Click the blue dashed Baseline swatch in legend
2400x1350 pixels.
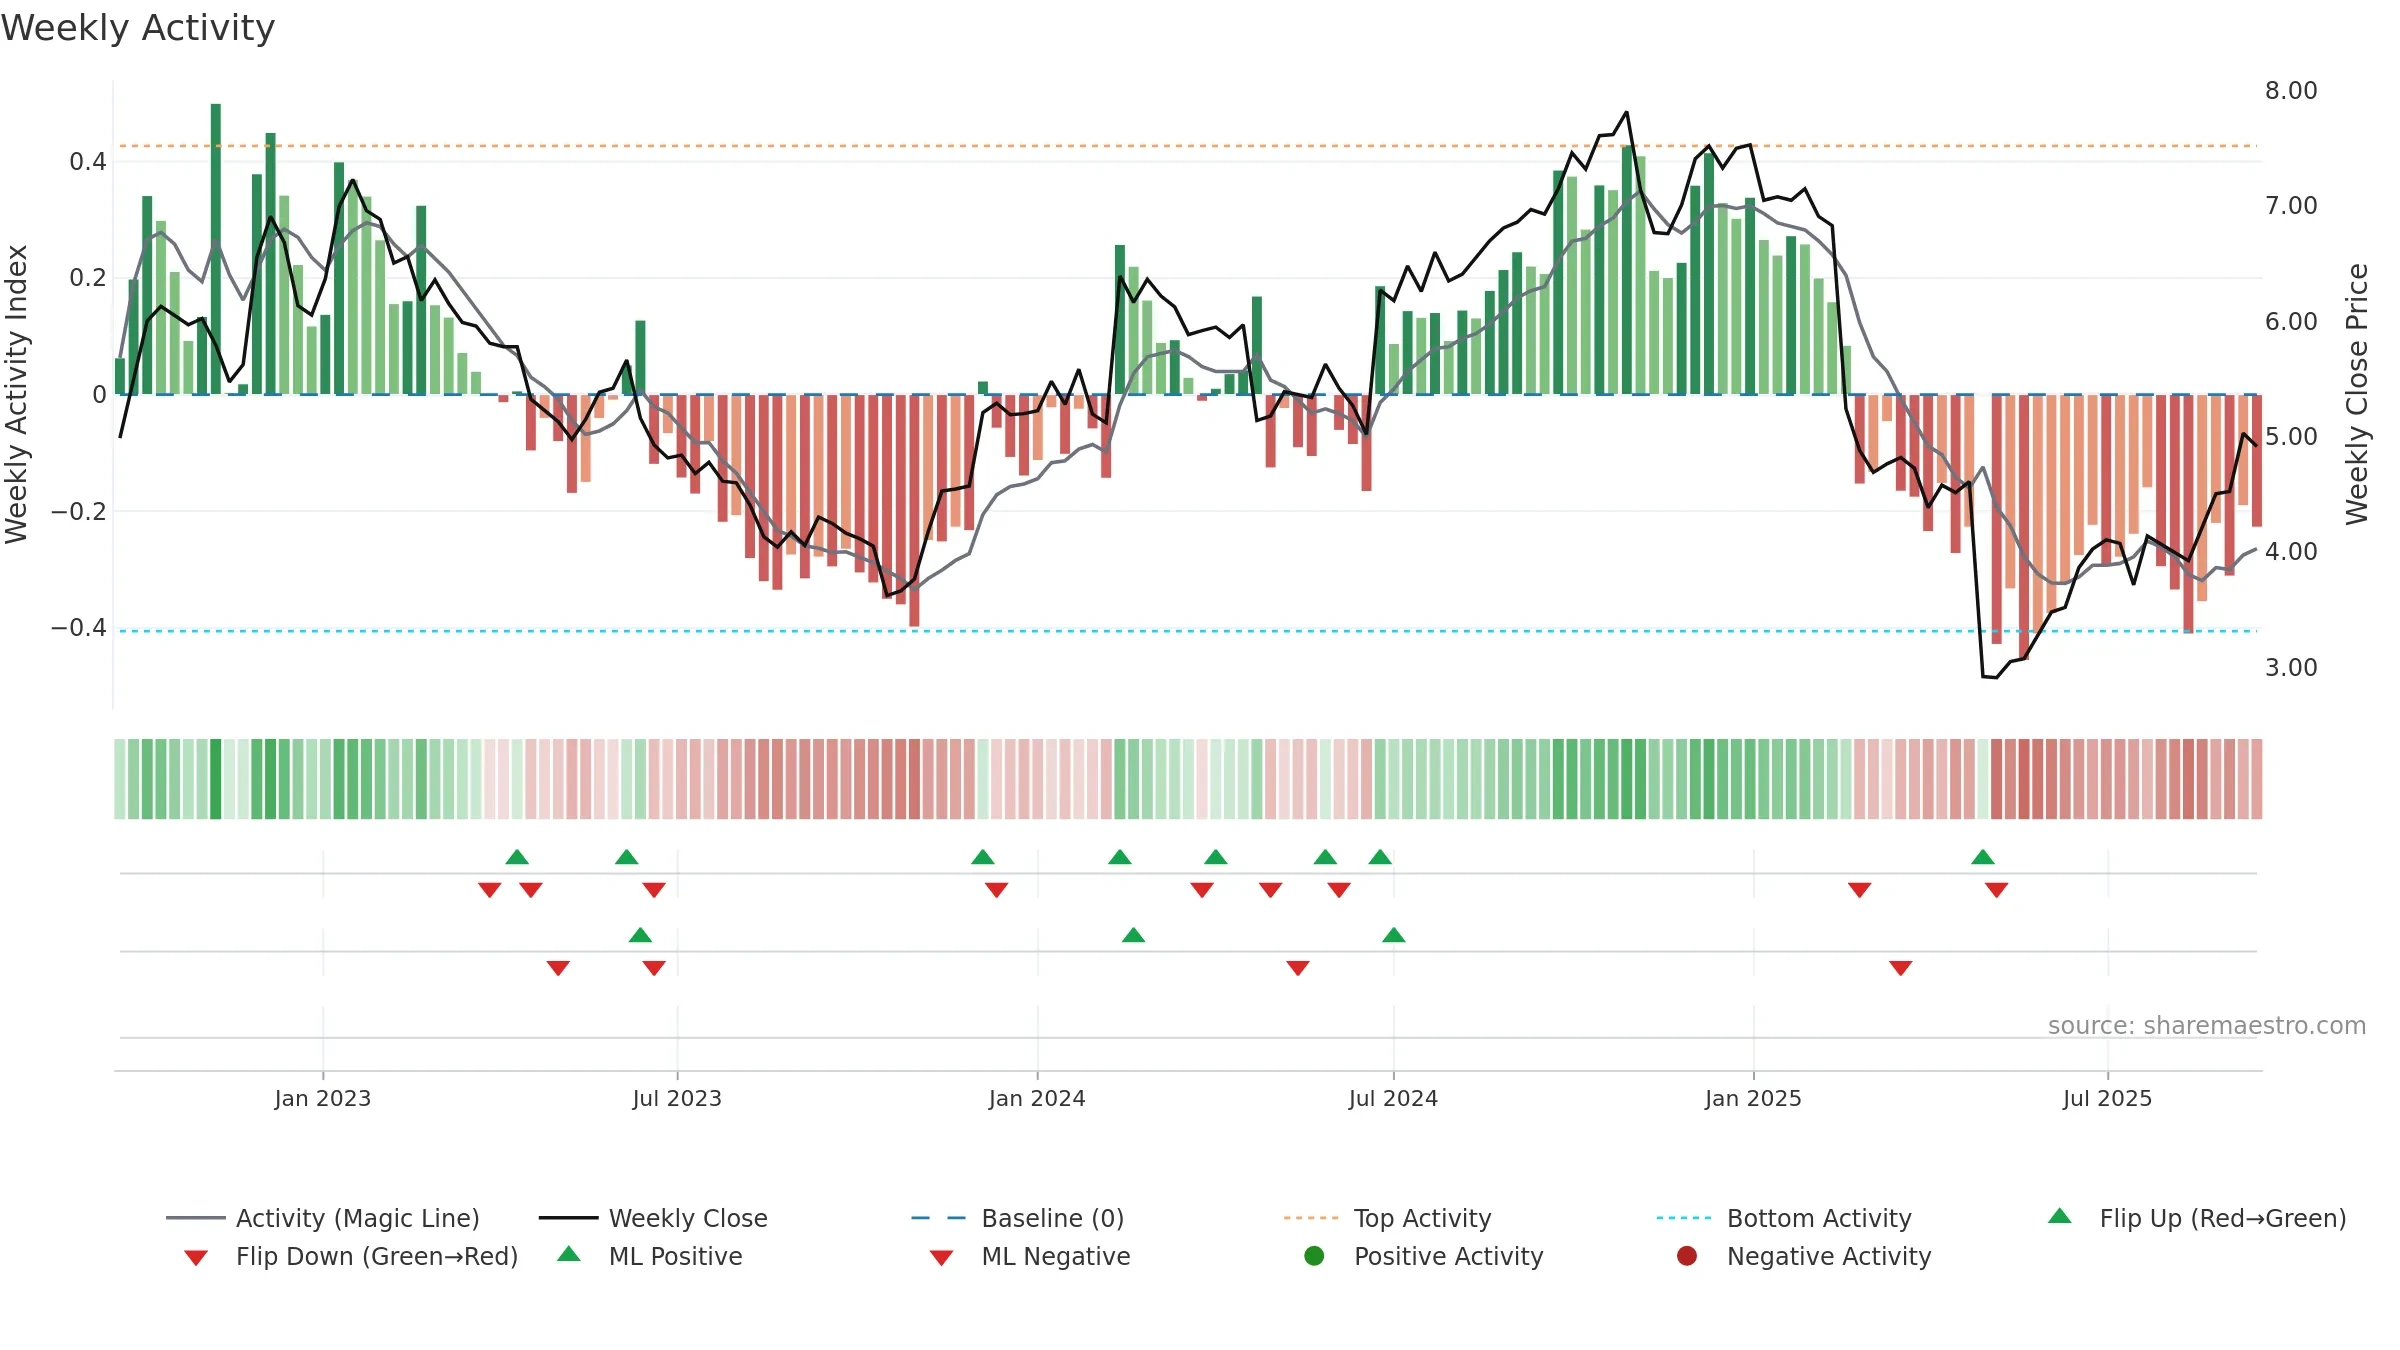click(939, 1218)
